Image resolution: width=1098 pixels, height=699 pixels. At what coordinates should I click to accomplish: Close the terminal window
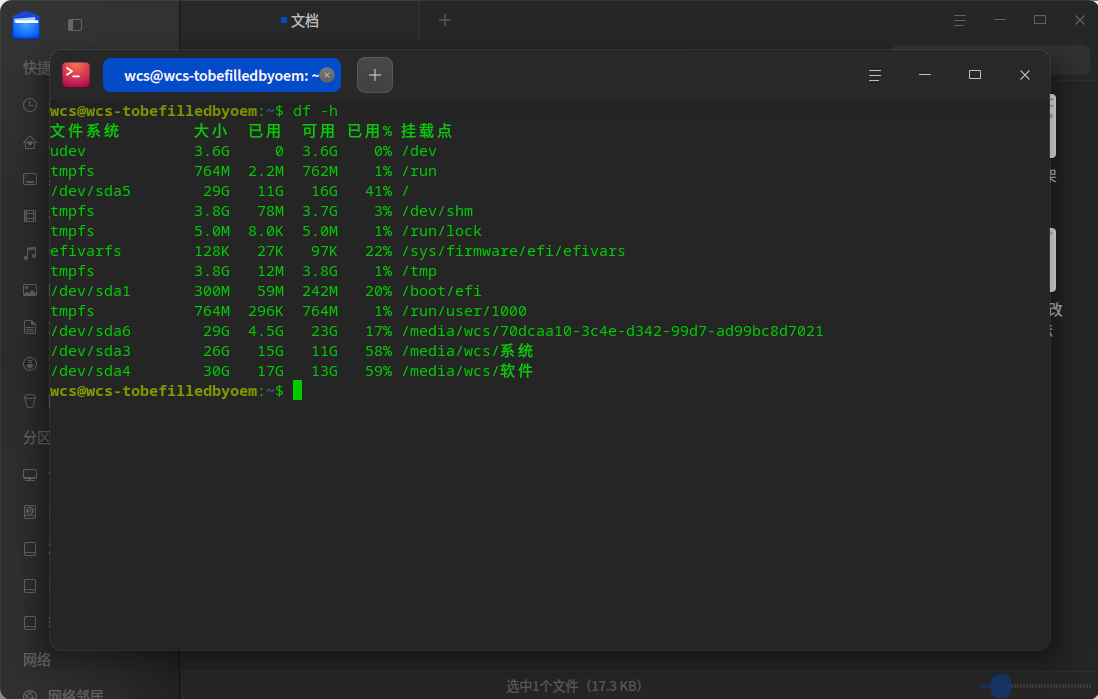click(1024, 74)
